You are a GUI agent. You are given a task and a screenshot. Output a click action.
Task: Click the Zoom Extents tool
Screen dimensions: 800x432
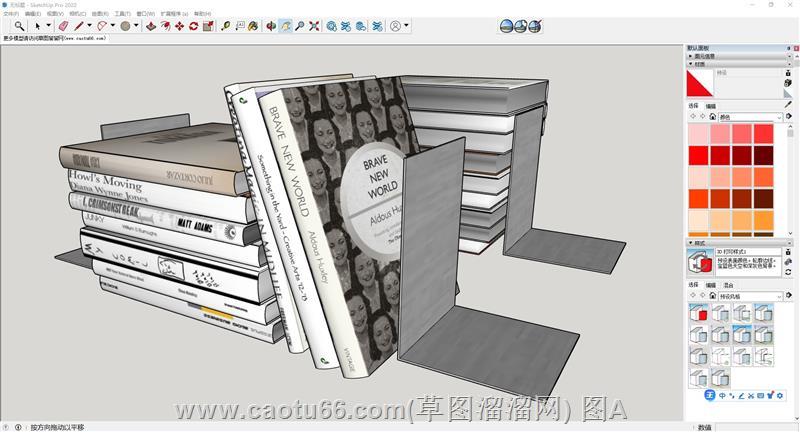pyautogui.click(x=314, y=26)
